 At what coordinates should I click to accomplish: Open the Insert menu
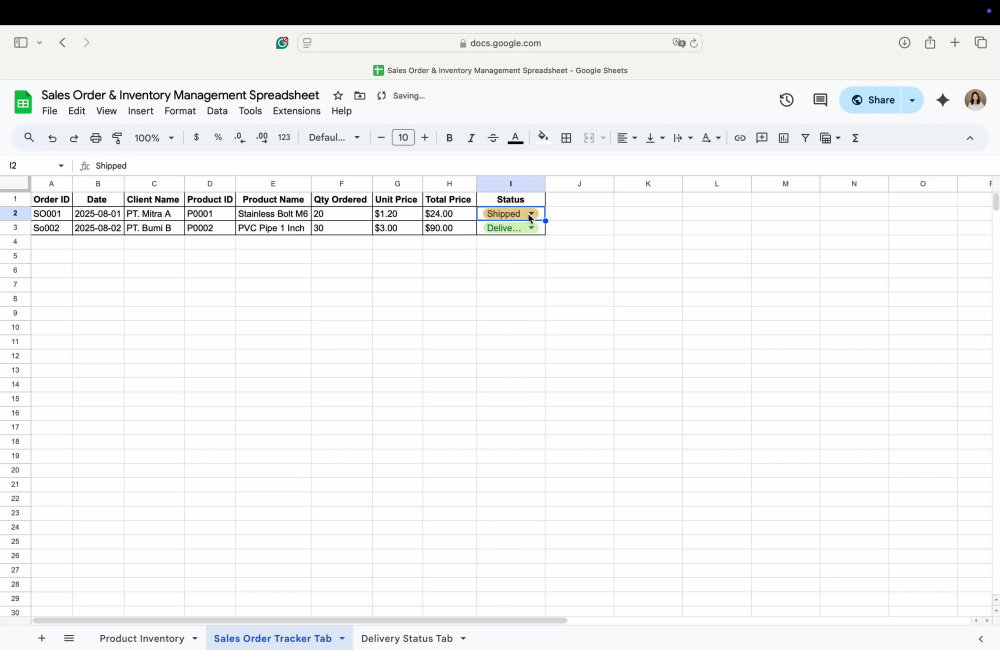[140, 111]
